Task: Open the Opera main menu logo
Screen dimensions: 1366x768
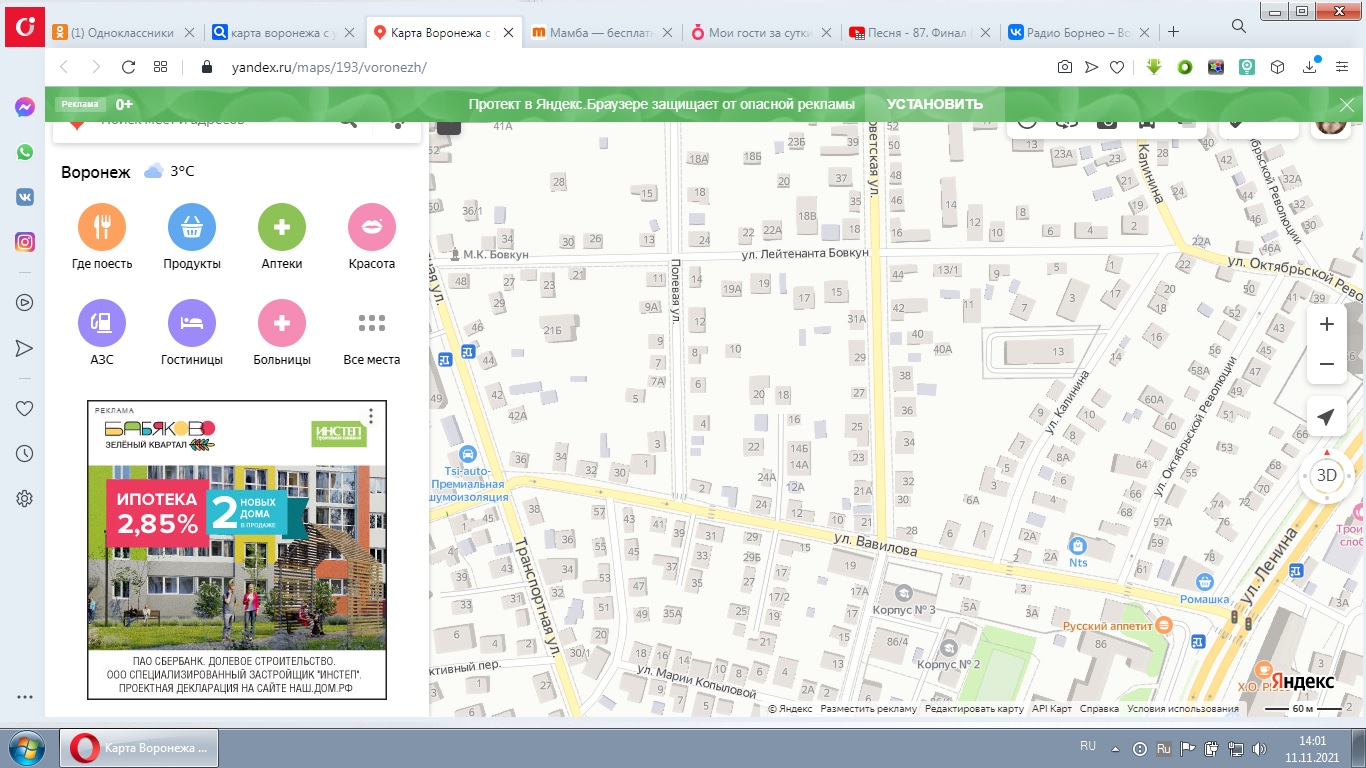Action: click(x=24, y=27)
